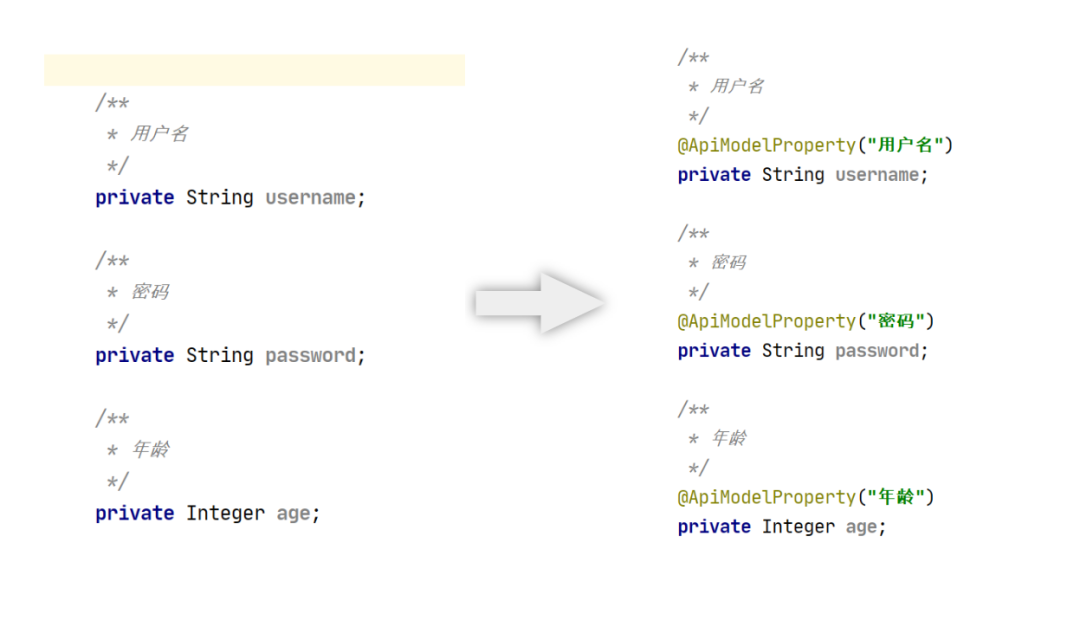Viewport: 1080px width, 627px height.
Task: Click the 年龄 comment in the un-annotated snippet
Action: [x=150, y=450]
